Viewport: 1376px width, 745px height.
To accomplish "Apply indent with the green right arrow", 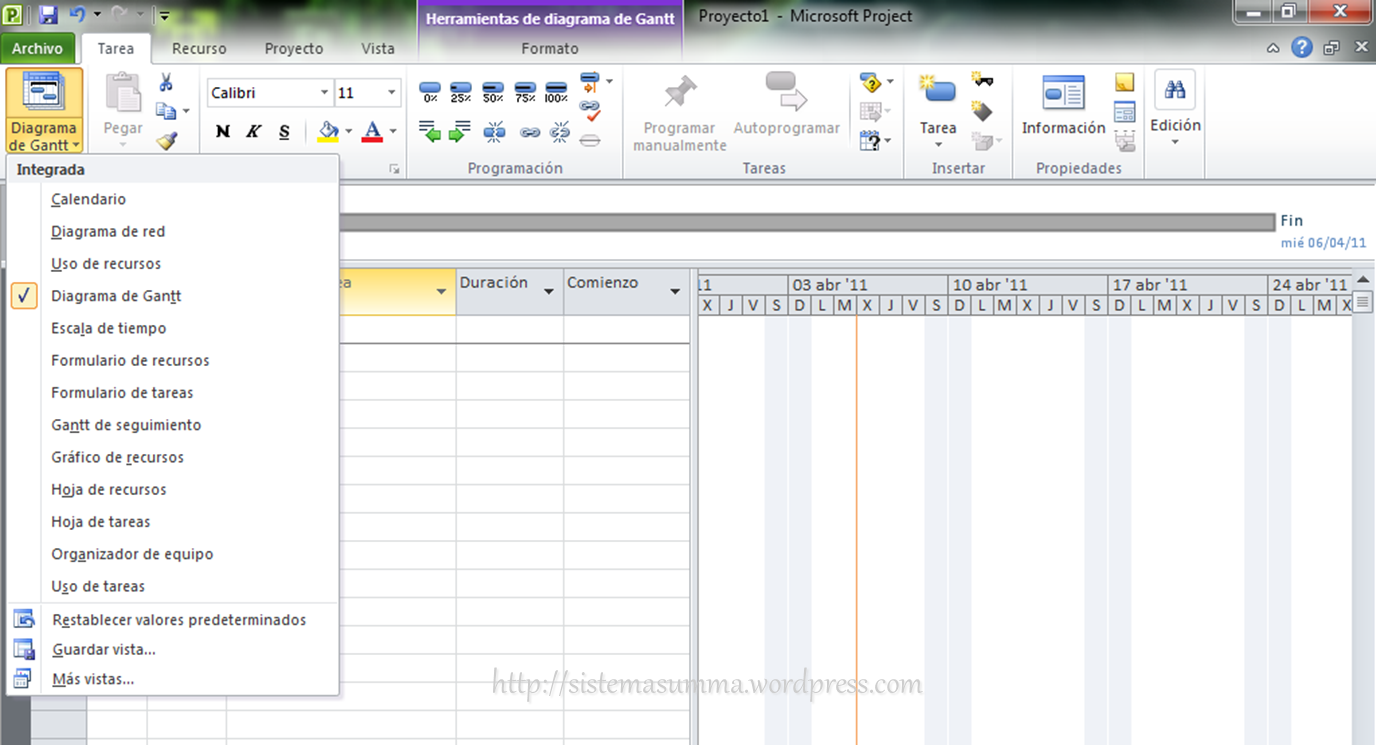I will coord(458,132).
